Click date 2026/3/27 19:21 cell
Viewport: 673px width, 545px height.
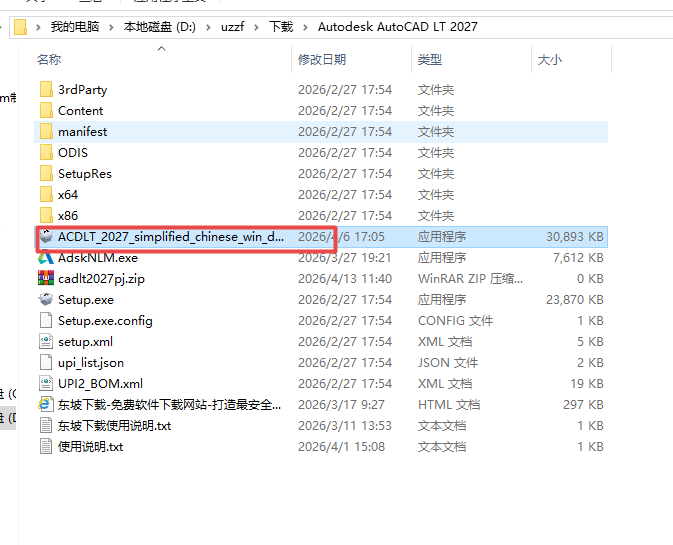pos(345,258)
